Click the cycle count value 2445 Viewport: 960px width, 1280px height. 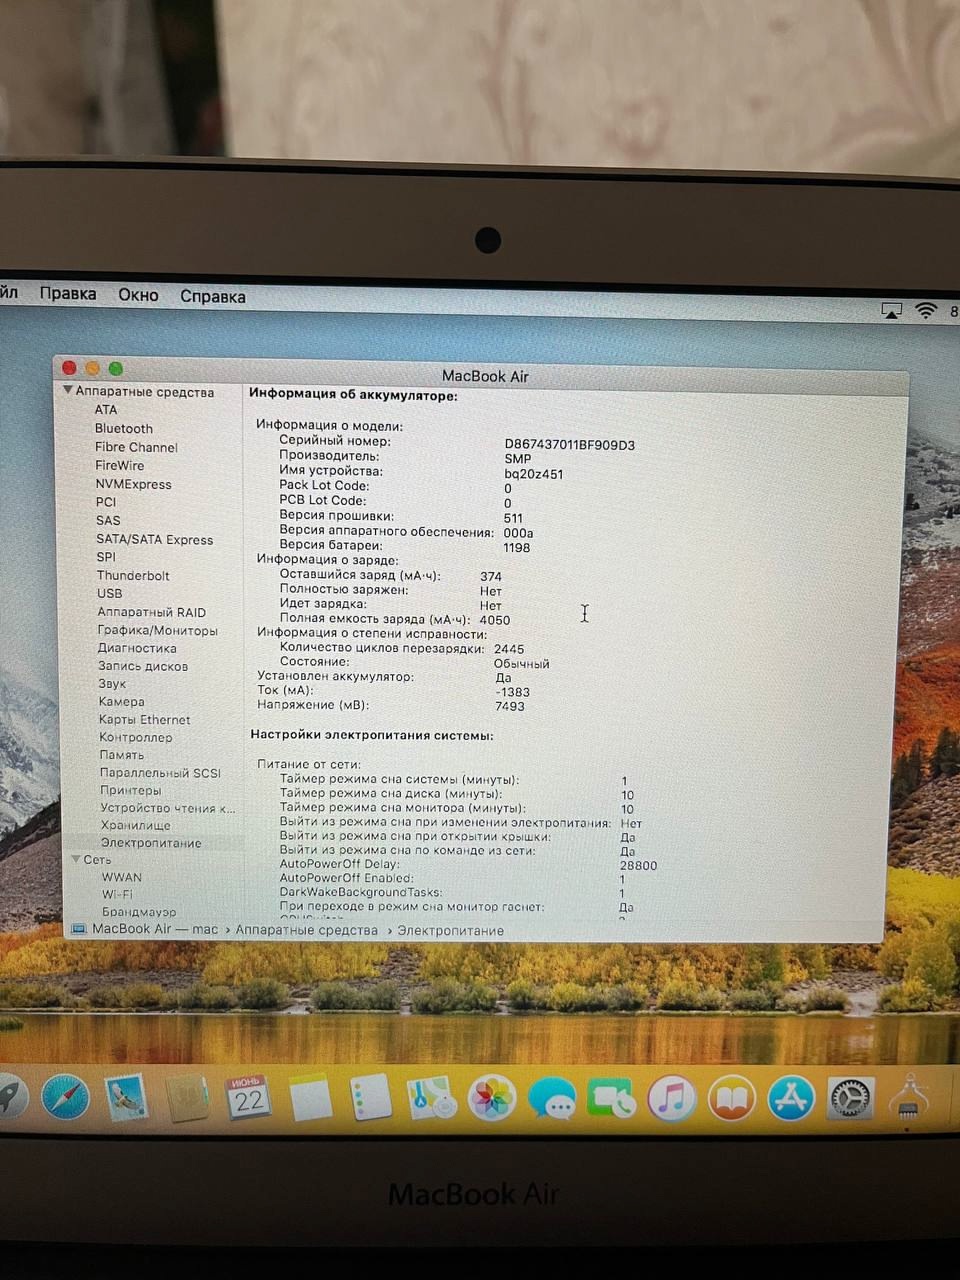pyautogui.click(x=509, y=649)
